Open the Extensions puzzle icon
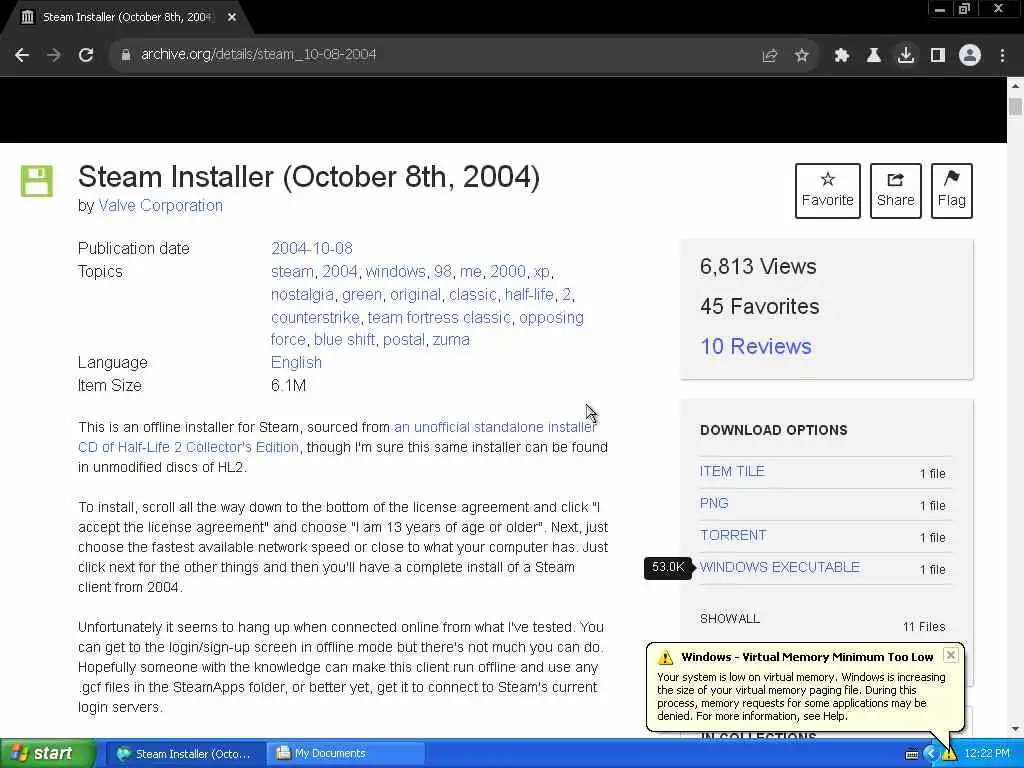The image size is (1024, 768). (x=842, y=56)
